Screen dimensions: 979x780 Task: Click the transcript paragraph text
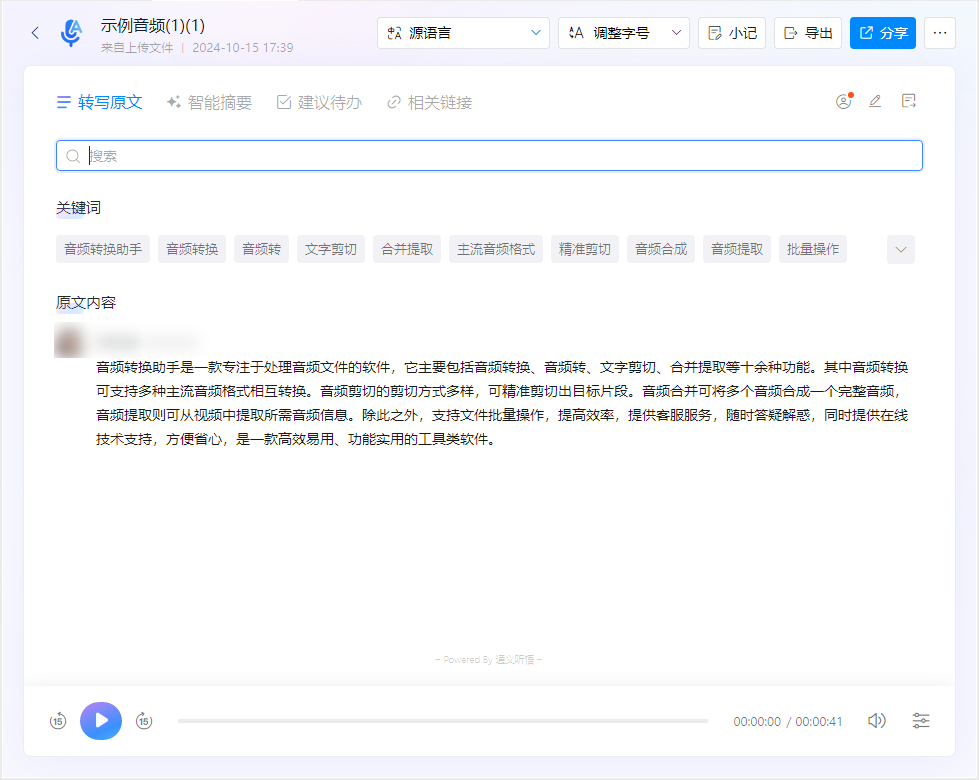click(502, 403)
